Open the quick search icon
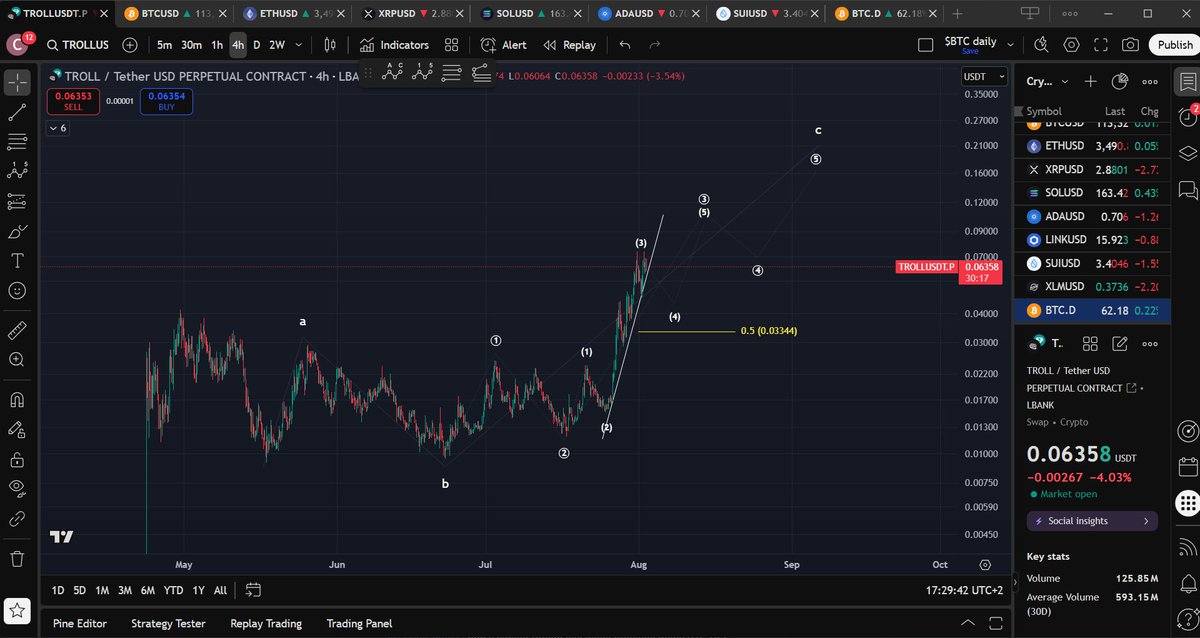This screenshot has height=638, width=1200. [1041, 45]
